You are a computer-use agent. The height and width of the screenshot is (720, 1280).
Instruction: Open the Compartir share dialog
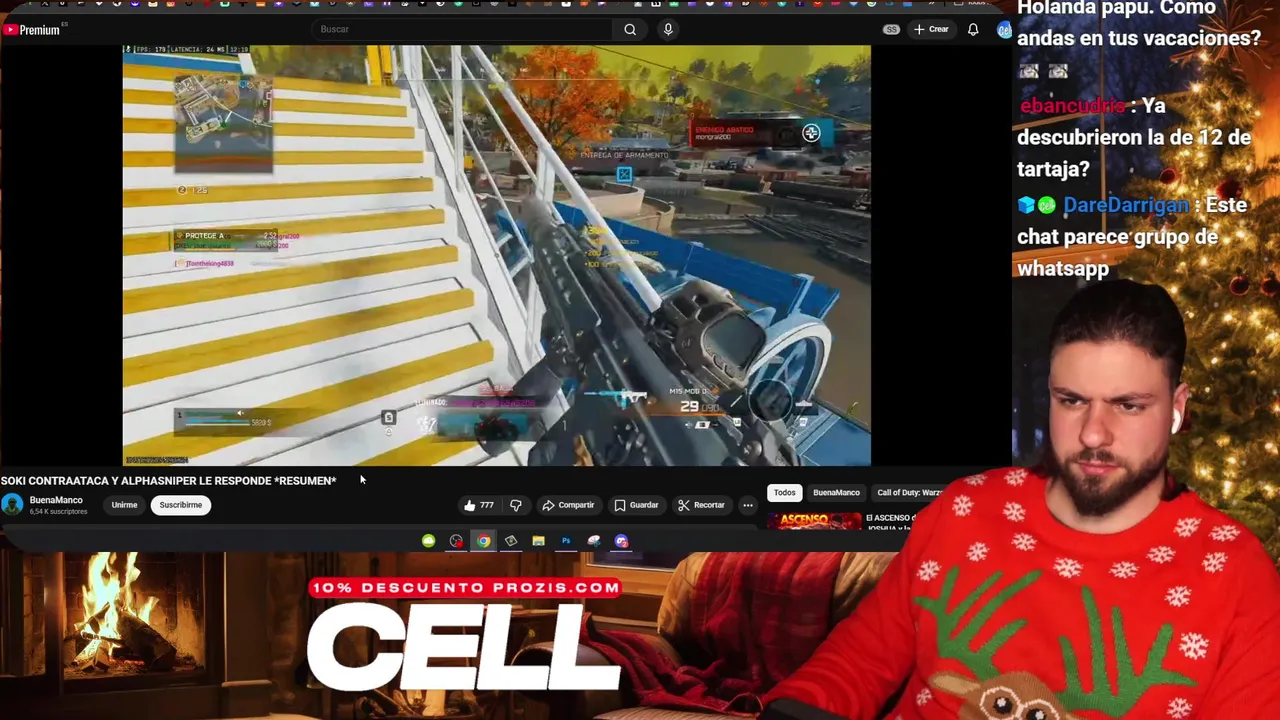[x=568, y=505]
